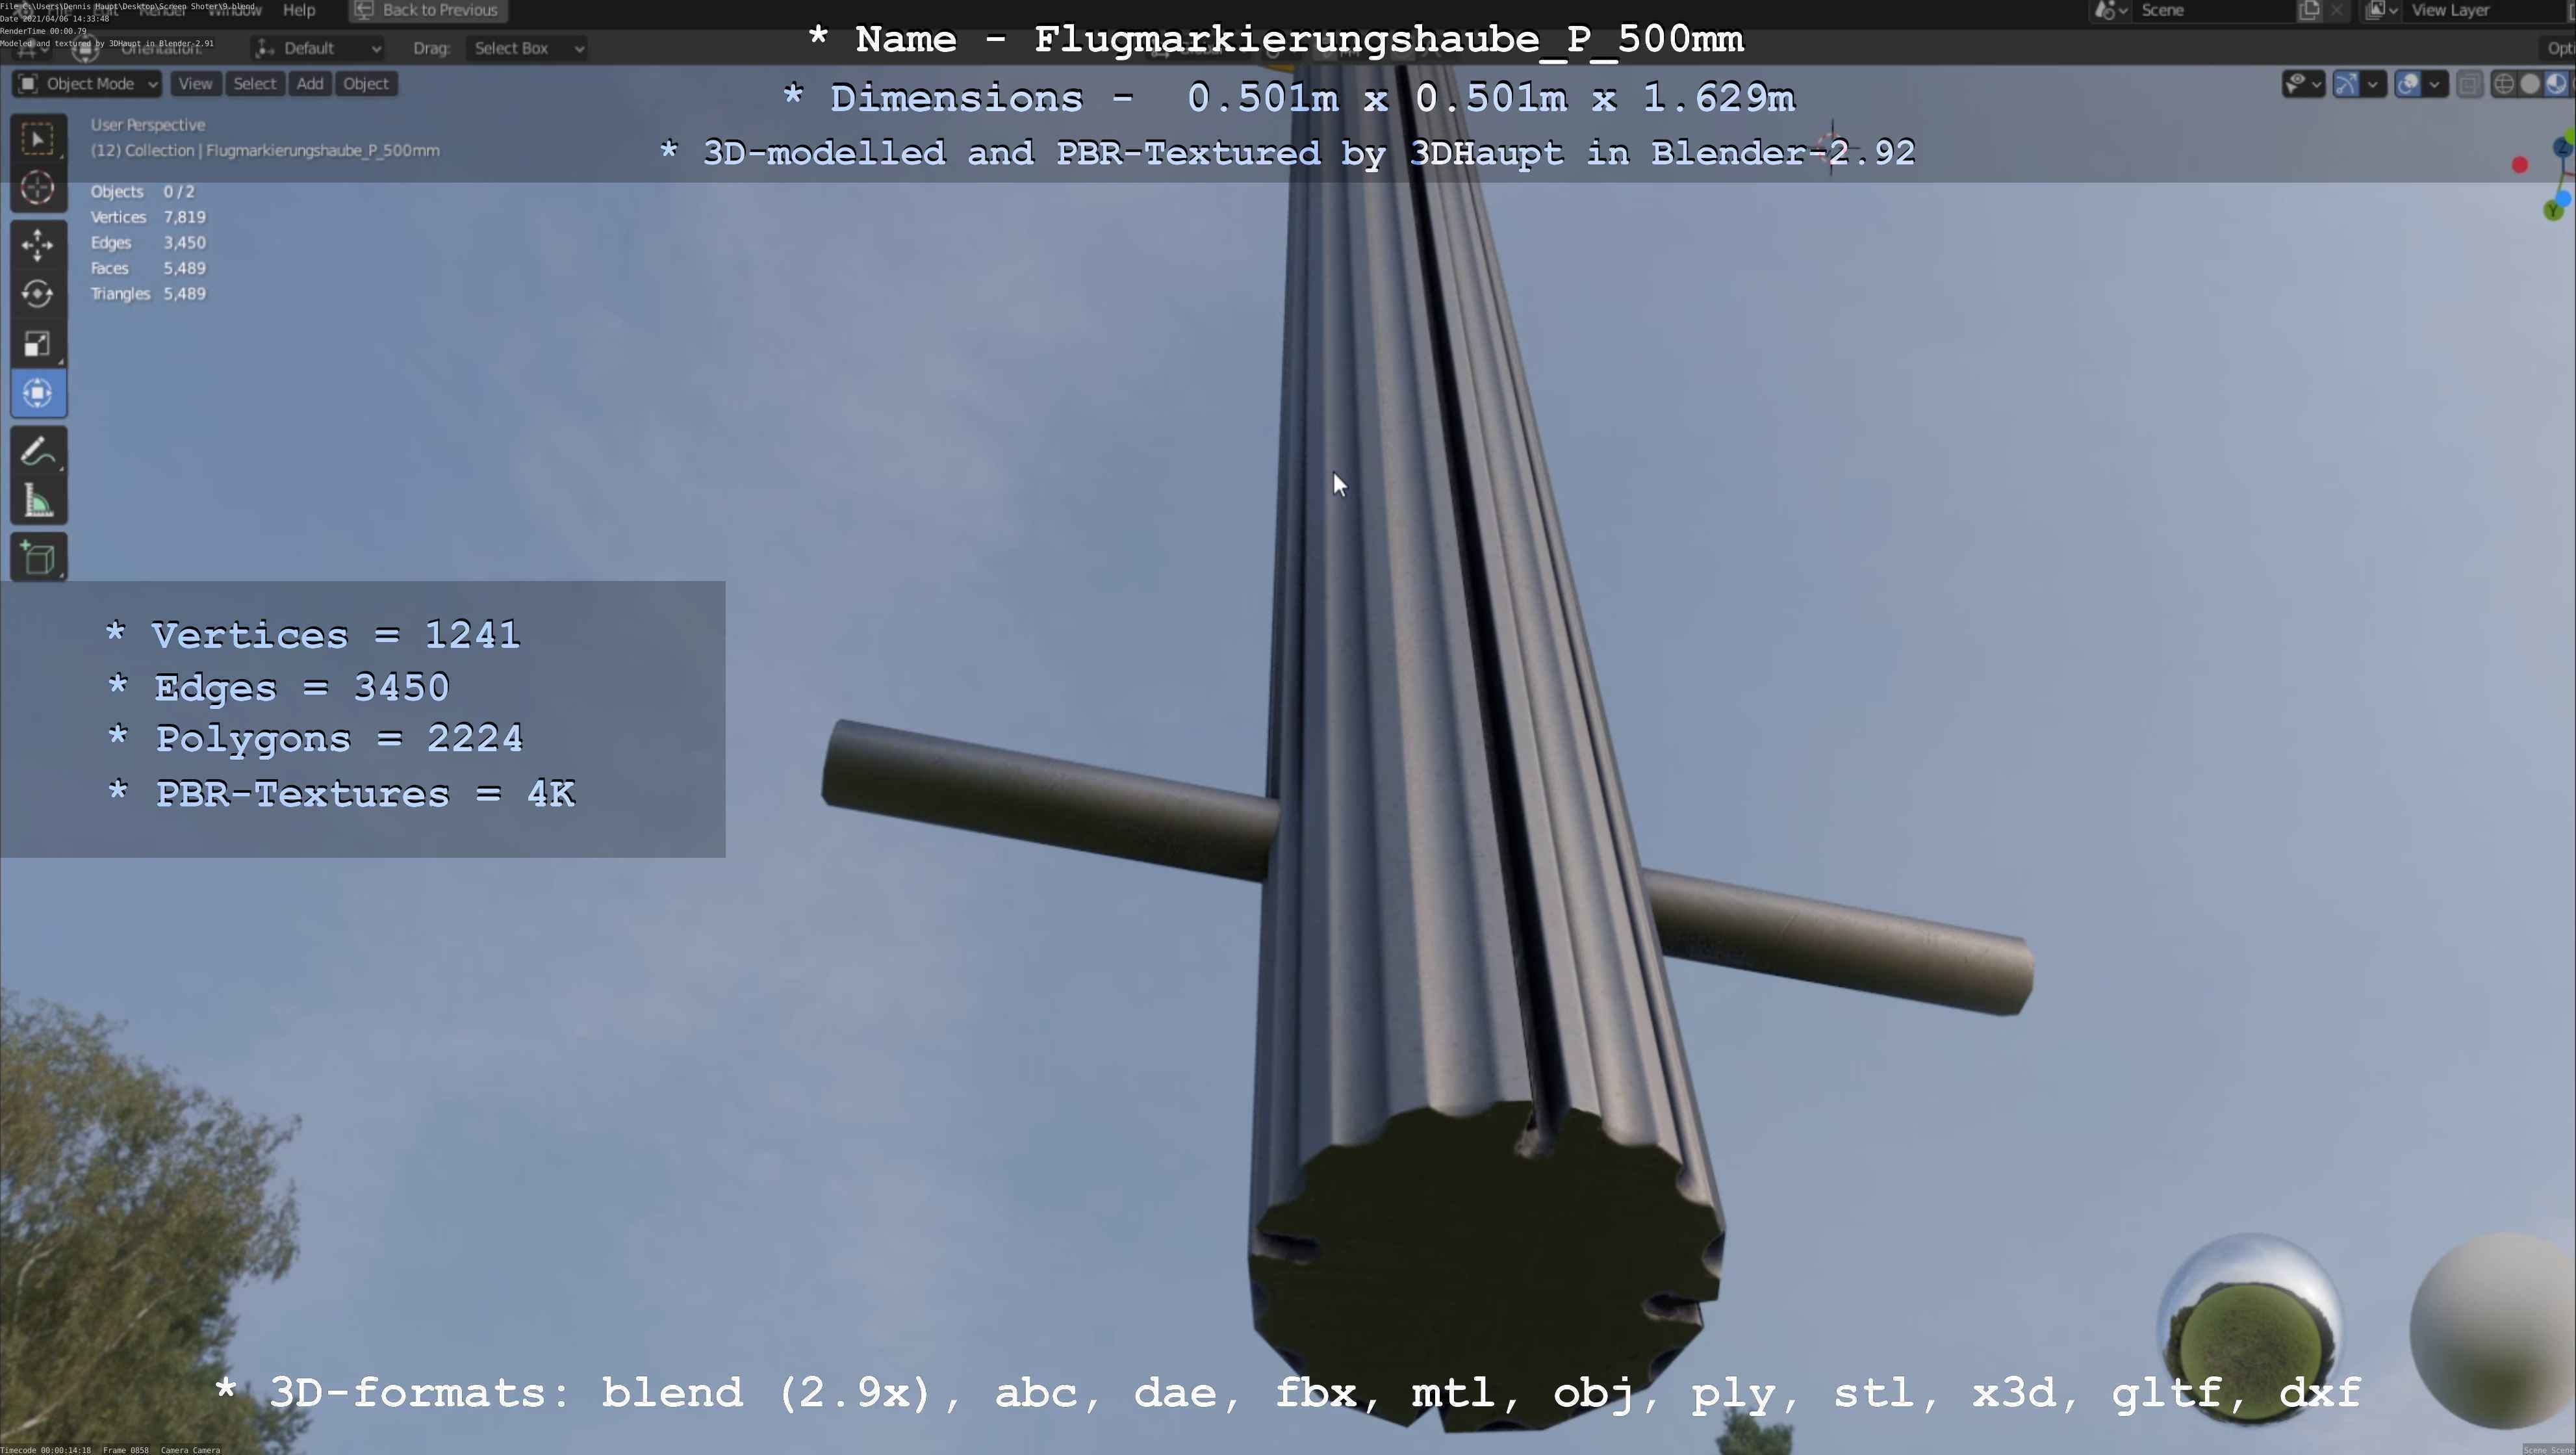Open the viewport Object menu
Image resolution: width=2576 pixels, height=1455 pixels.
click(366, 84)
